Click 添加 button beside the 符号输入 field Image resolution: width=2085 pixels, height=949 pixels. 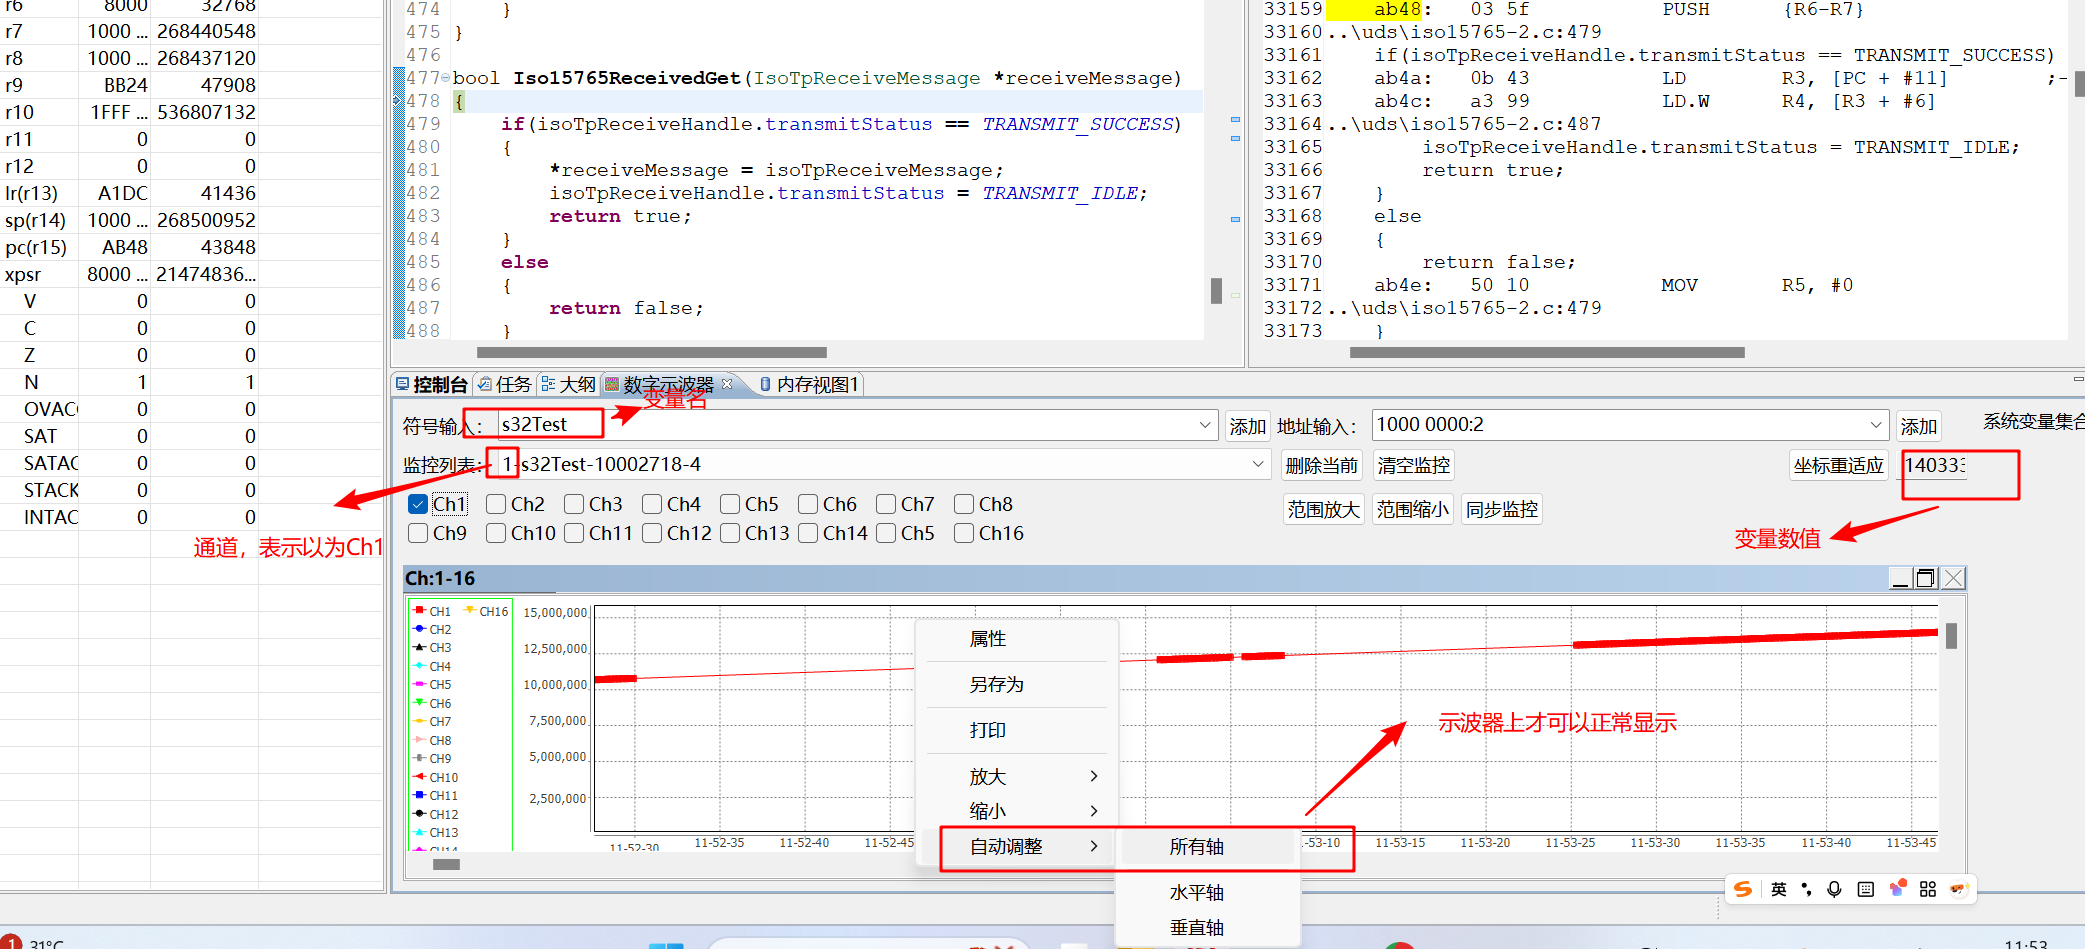(x=1248, y=426)
